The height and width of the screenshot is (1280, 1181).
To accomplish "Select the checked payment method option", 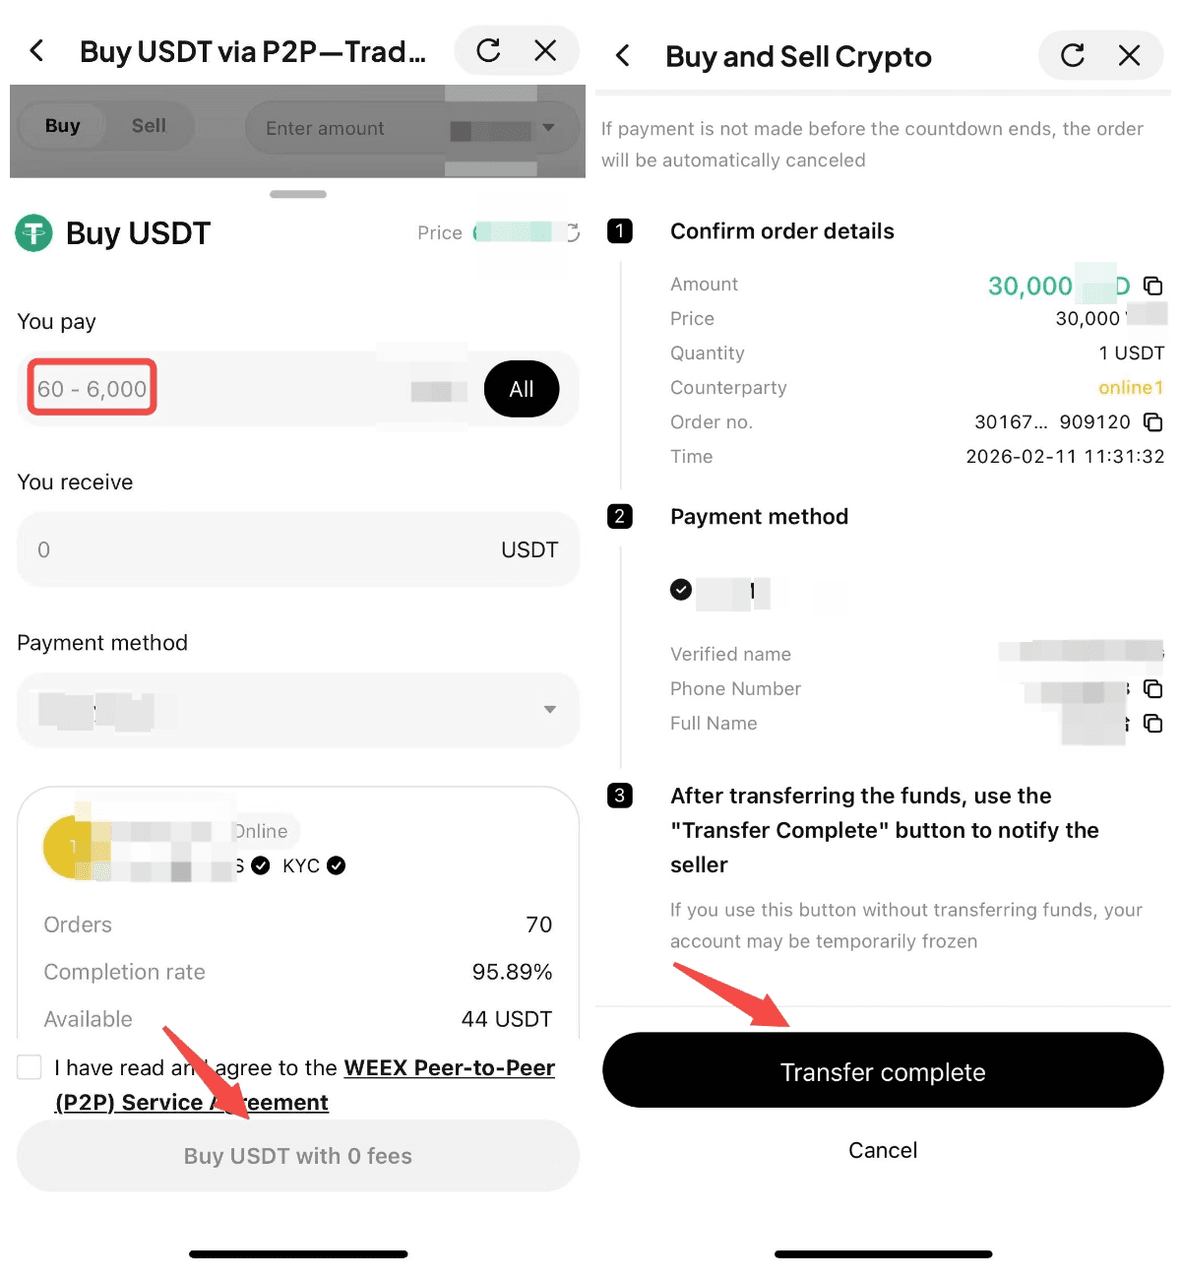I will tap(681, 590).
